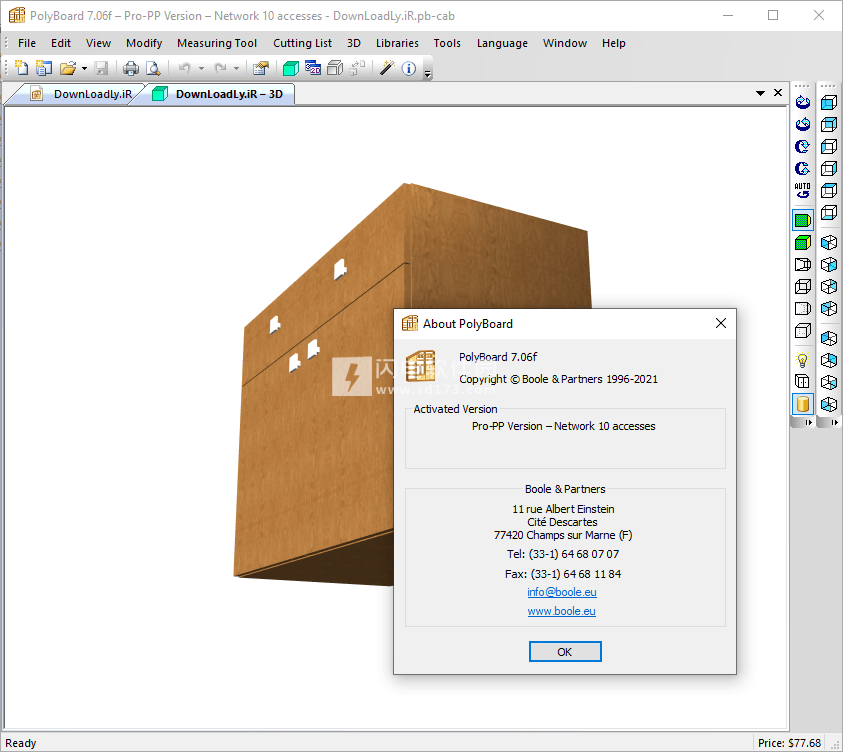Screen dimensions: 843x752
Task: Click the wireframe double-cube icon
Action: point(803,287)
